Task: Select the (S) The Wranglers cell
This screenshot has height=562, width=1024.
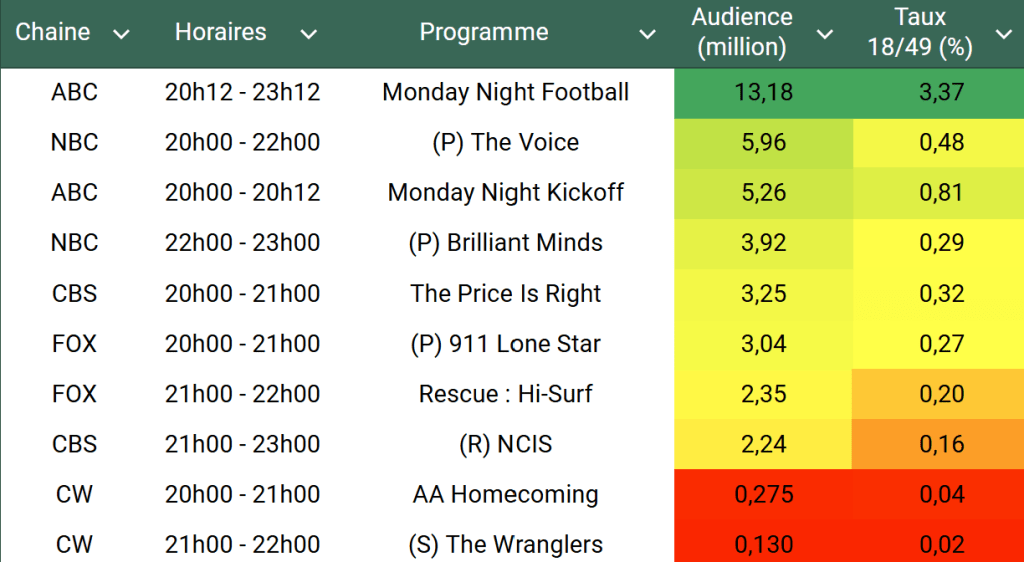Action: (506, 544)
